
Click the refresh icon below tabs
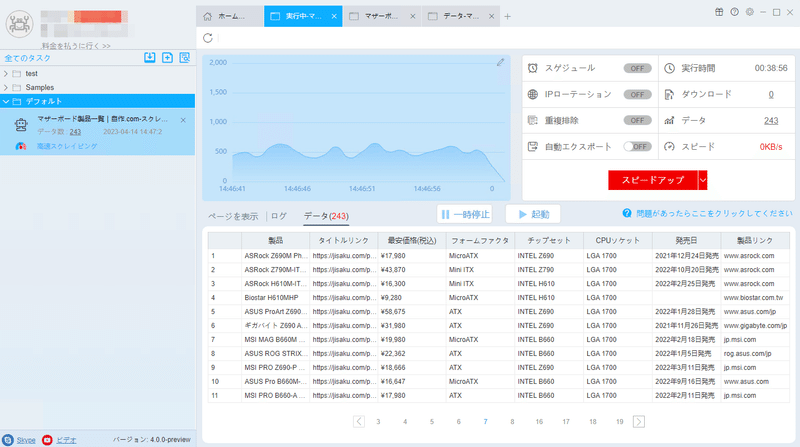coord(208,38)
